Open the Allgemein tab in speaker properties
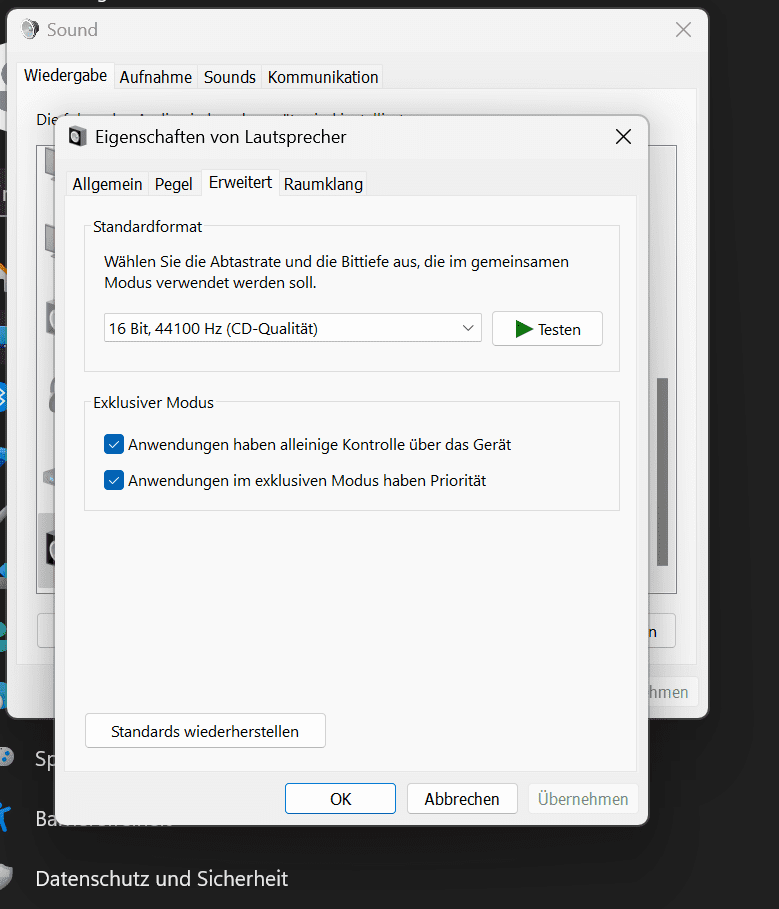Viewport: 779px width, 909px height. pyautogui.click(x=107, y=184)
